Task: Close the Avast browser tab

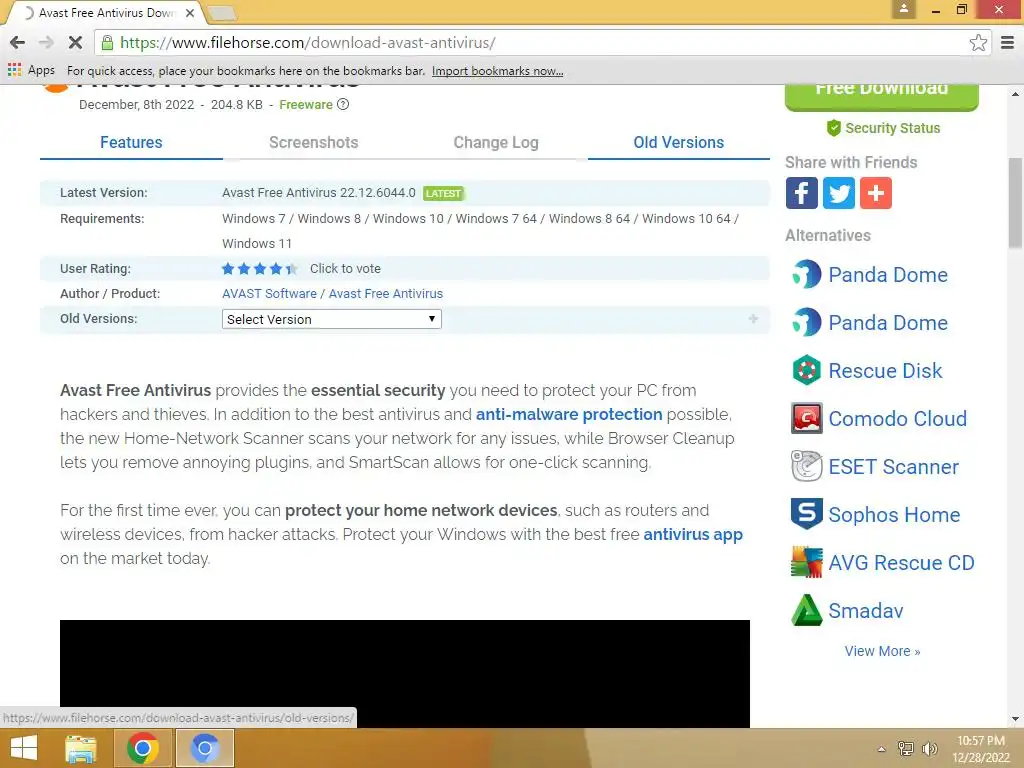Action: [189, 13]
